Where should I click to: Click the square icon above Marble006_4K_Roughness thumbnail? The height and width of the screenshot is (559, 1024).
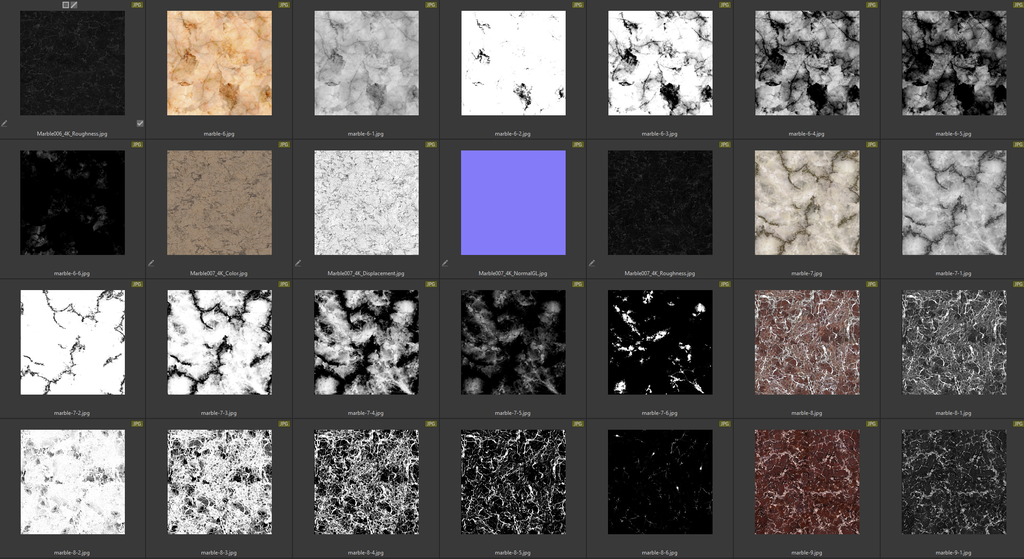(65, 5)
